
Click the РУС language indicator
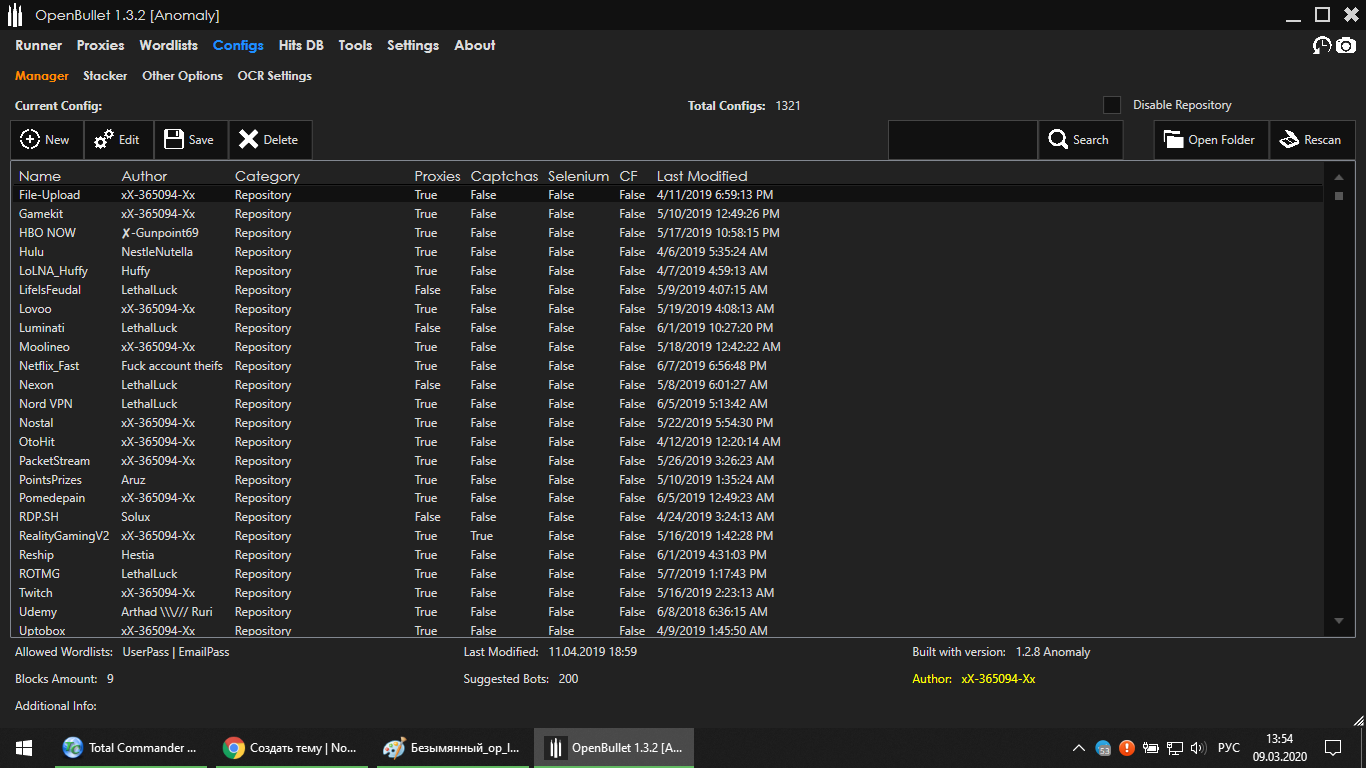tap(1229, 748)
